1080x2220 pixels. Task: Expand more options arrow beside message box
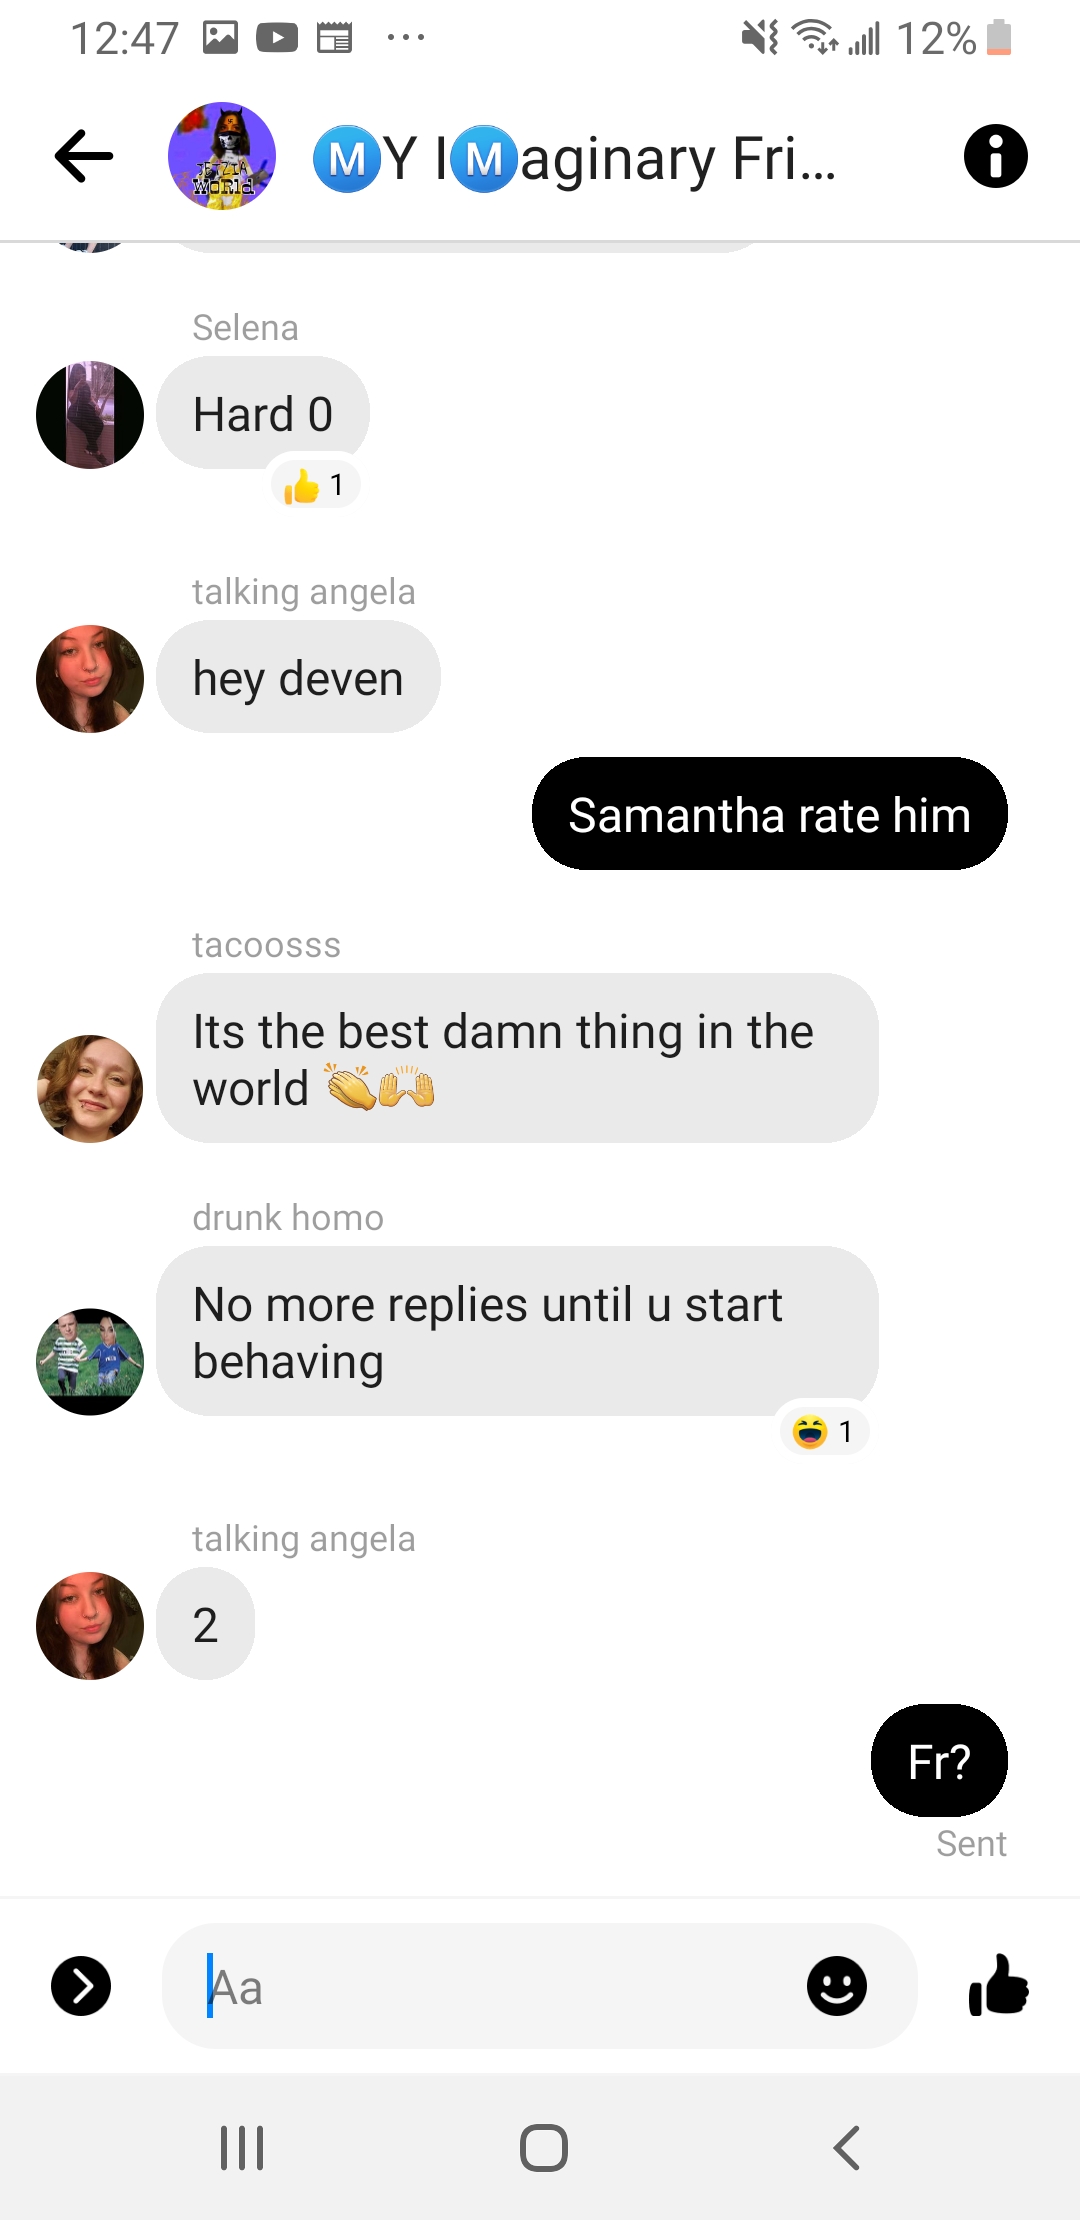(81, 1985)
